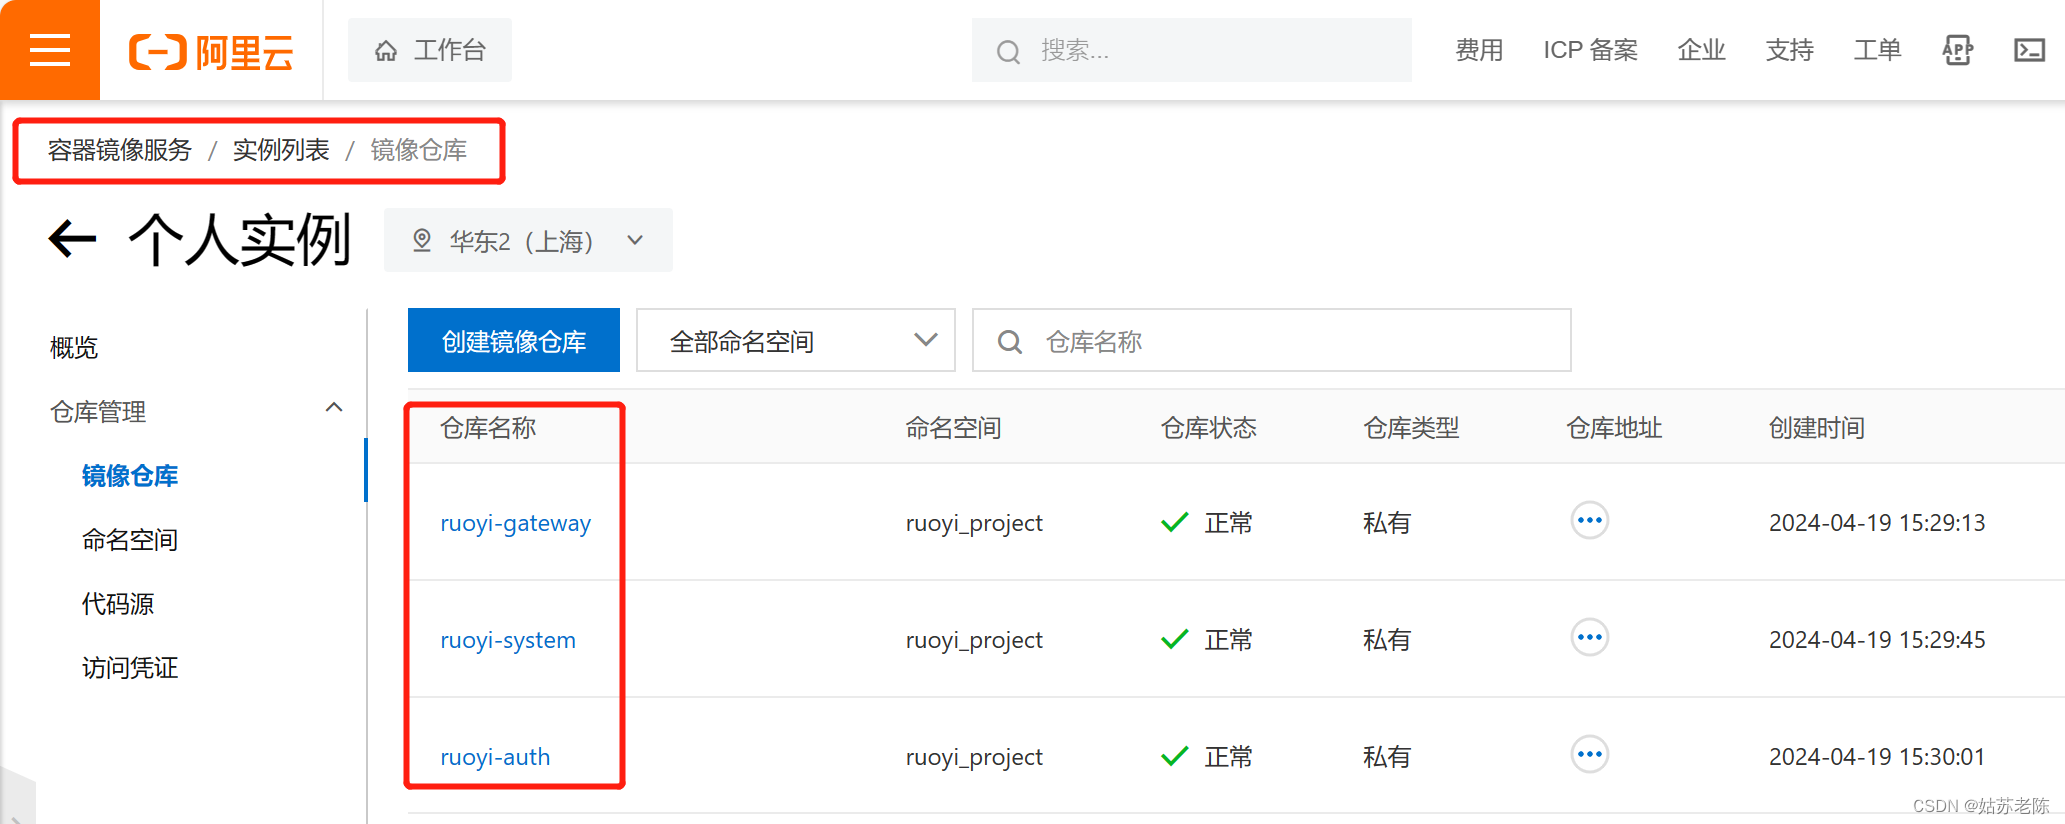Collapse the 仓库管理 sidebar section
2065x824 pixels.
coord(334,408)
